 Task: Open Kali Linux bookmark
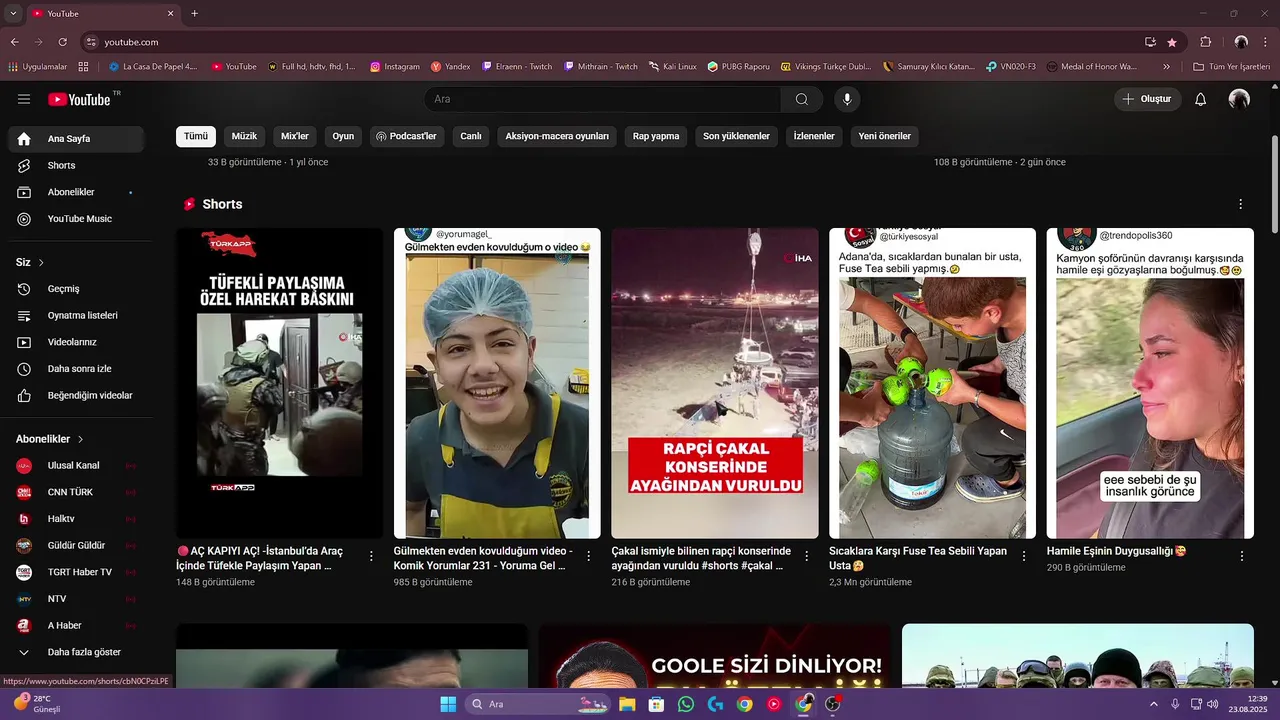[x=672, y=66]
